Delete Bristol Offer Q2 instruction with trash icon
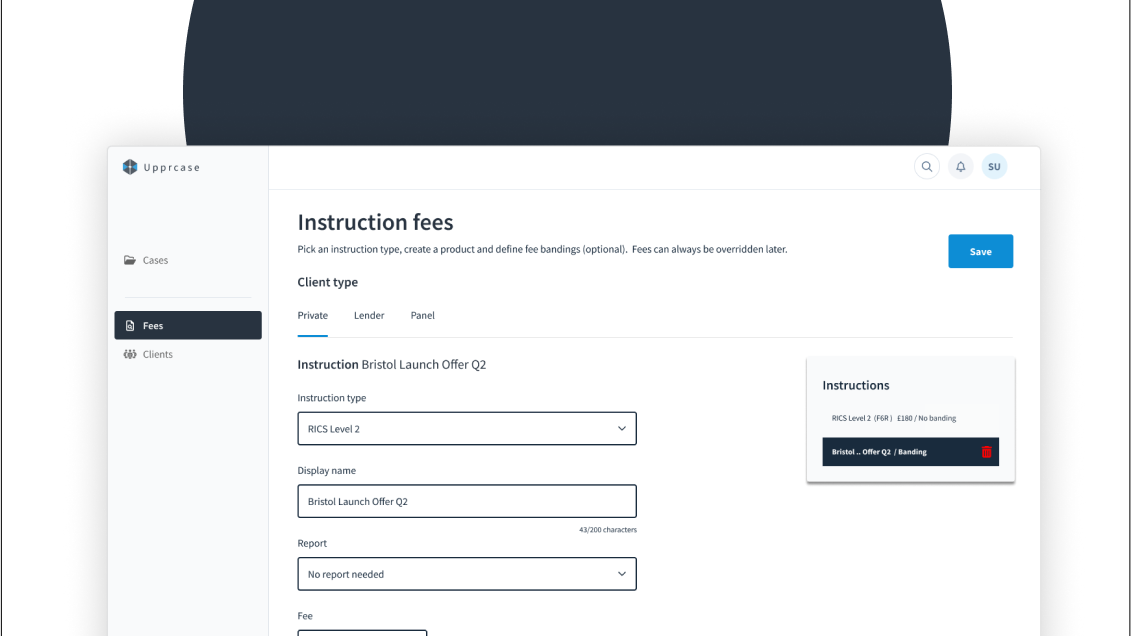 (986, 452)
